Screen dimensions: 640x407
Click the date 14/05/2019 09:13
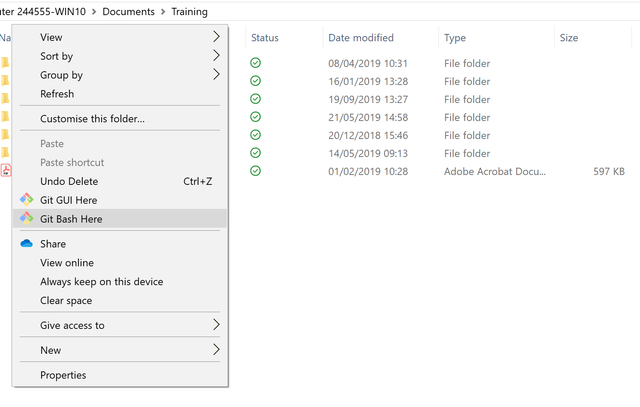tap(368, 153)
